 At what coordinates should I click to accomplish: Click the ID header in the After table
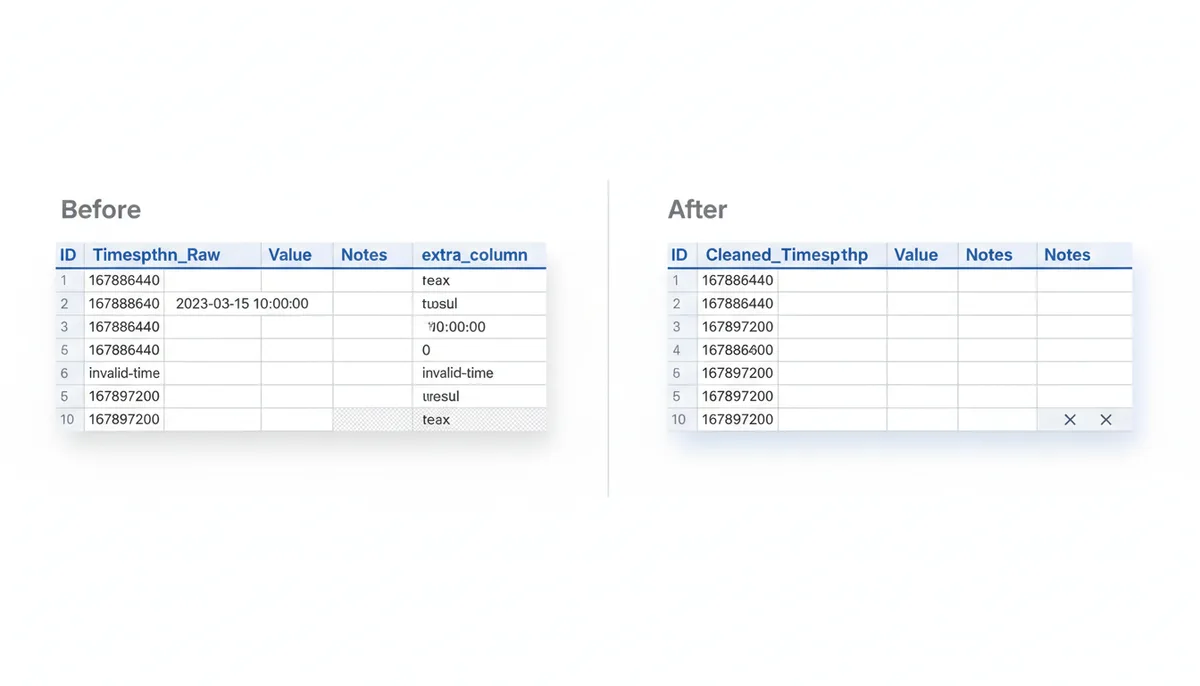[679, 255]
